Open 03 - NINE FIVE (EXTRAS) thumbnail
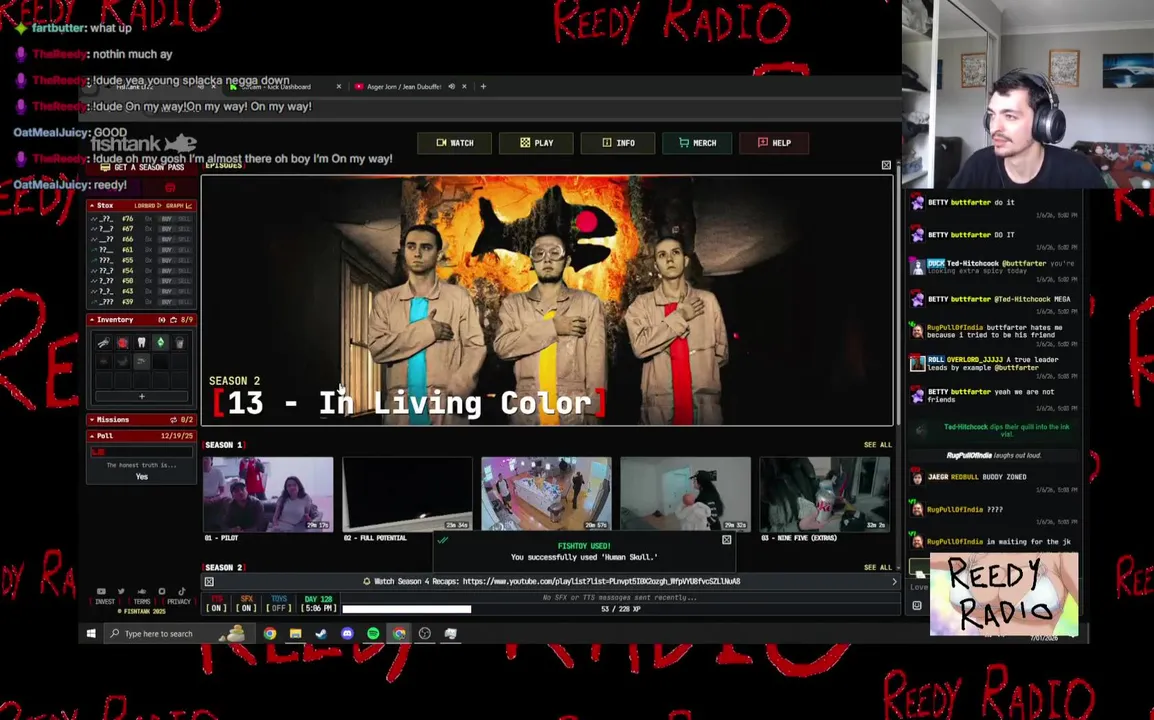 tap(824, 494)
